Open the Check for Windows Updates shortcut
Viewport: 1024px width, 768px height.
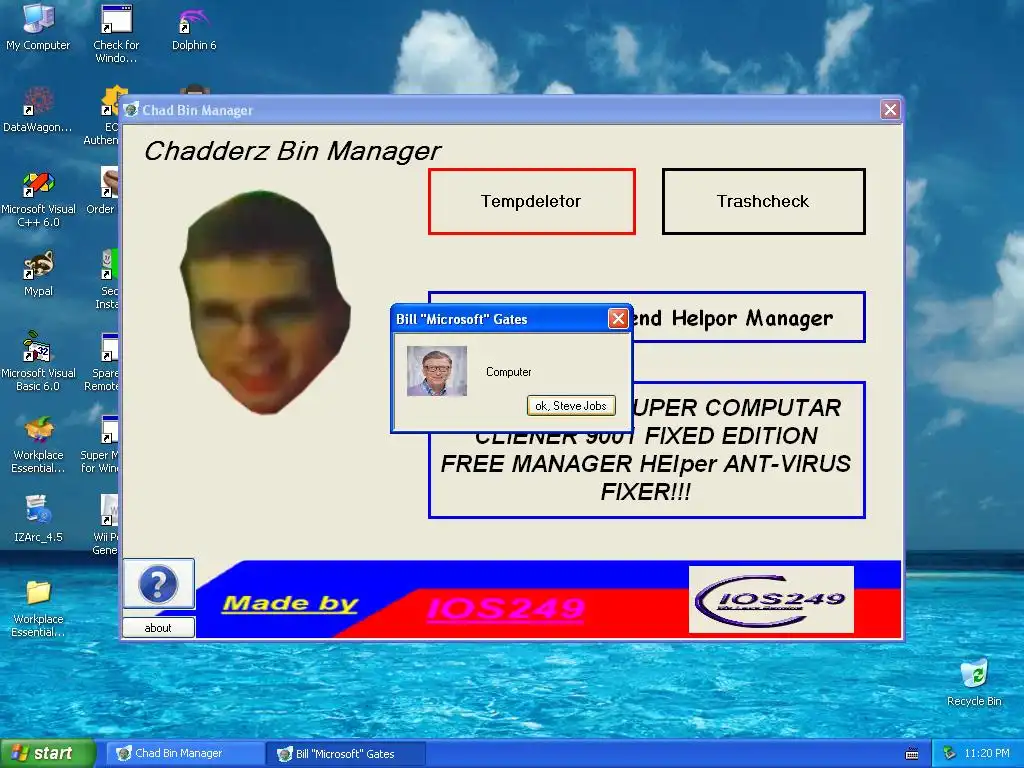click(116, 33)
